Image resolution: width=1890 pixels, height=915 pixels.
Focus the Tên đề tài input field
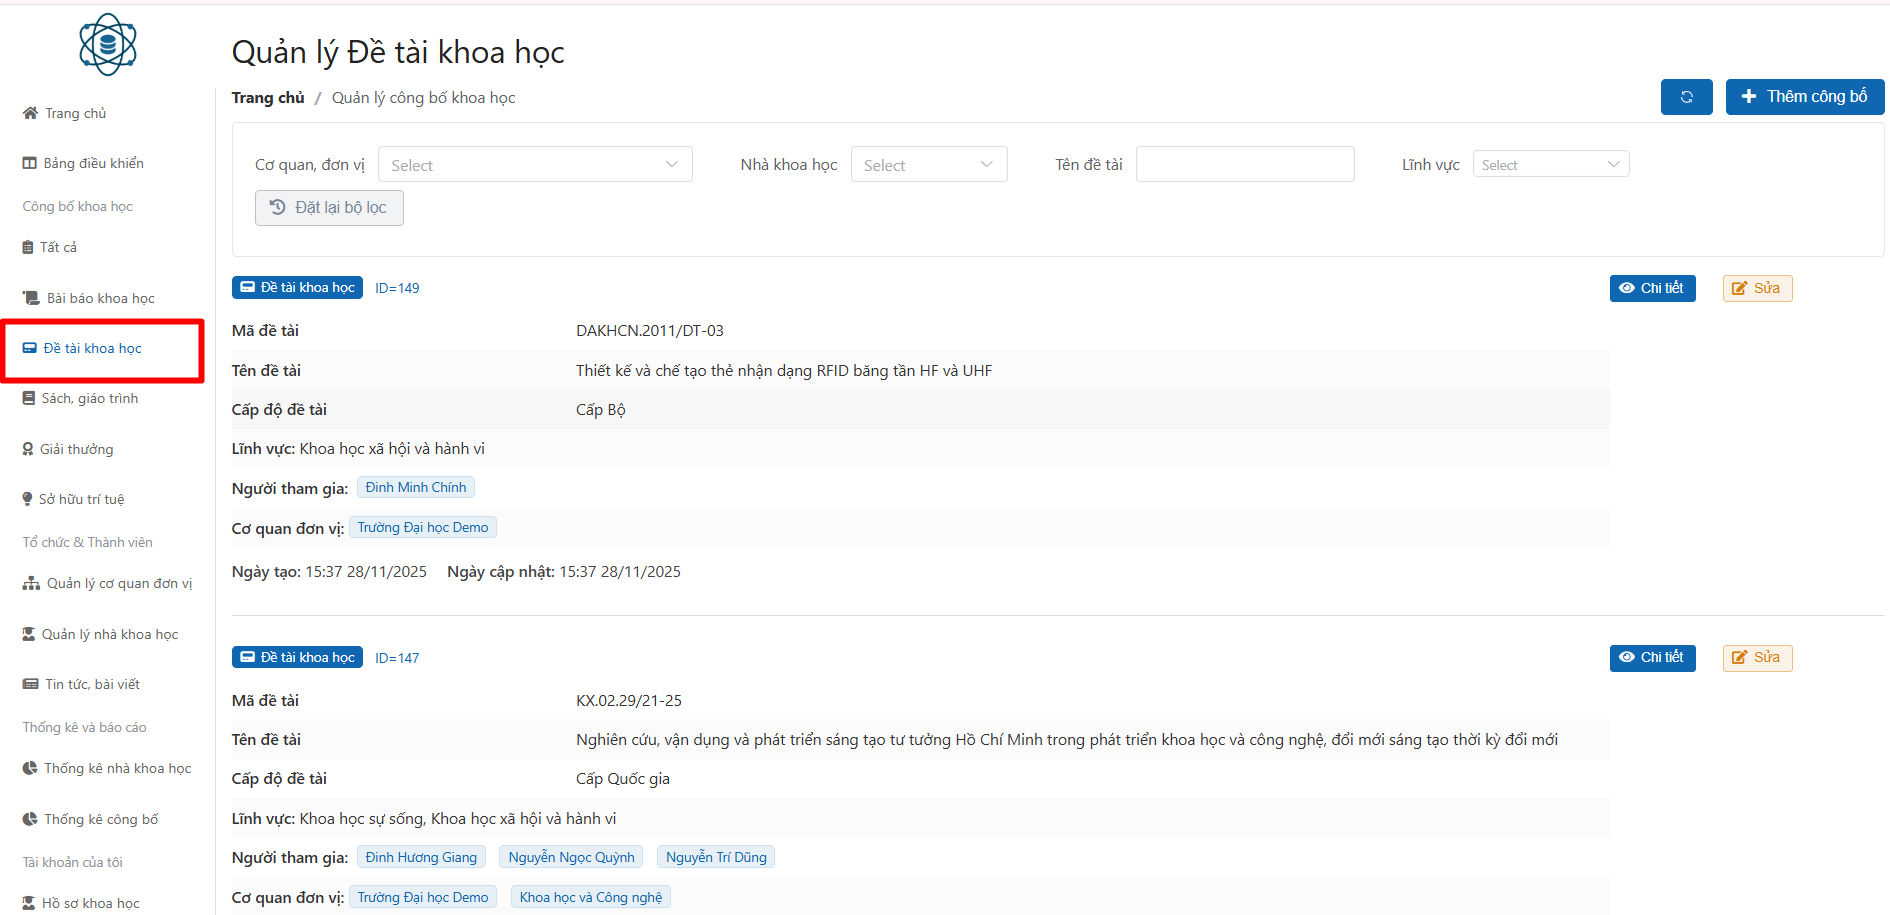(x=1244, y=165)
